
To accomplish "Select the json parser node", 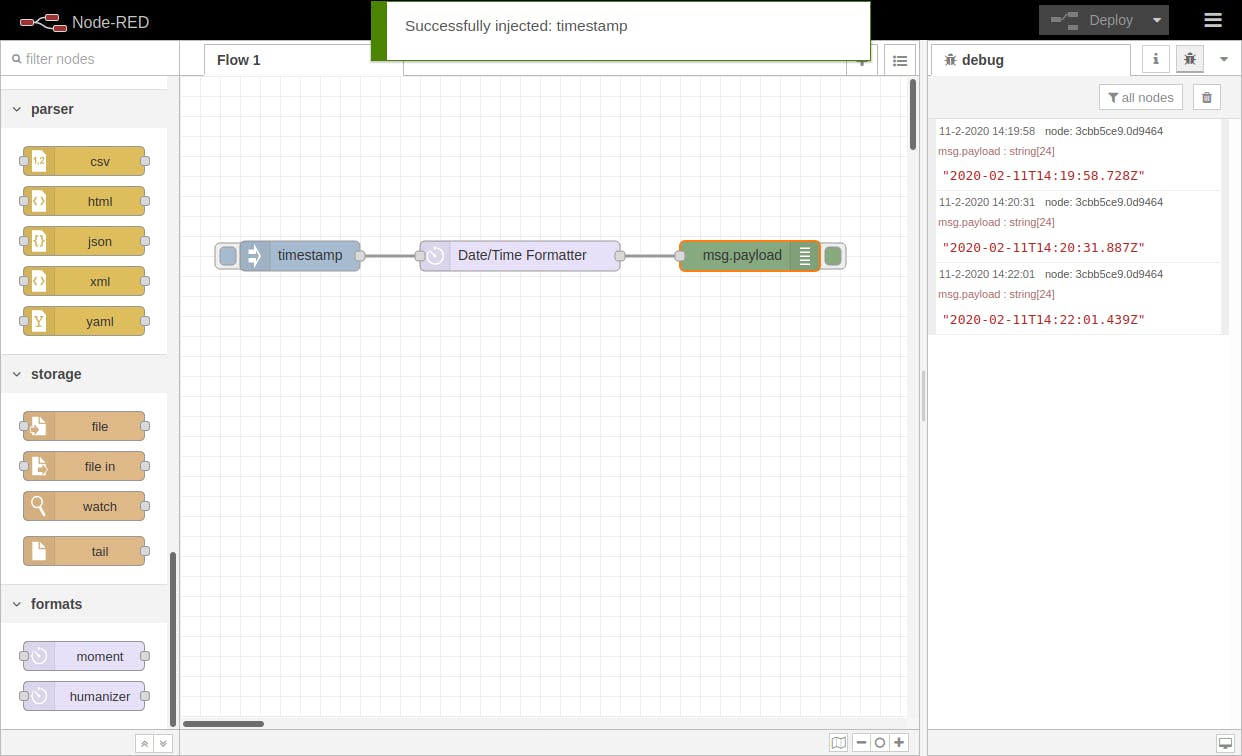I will [84, 241].
